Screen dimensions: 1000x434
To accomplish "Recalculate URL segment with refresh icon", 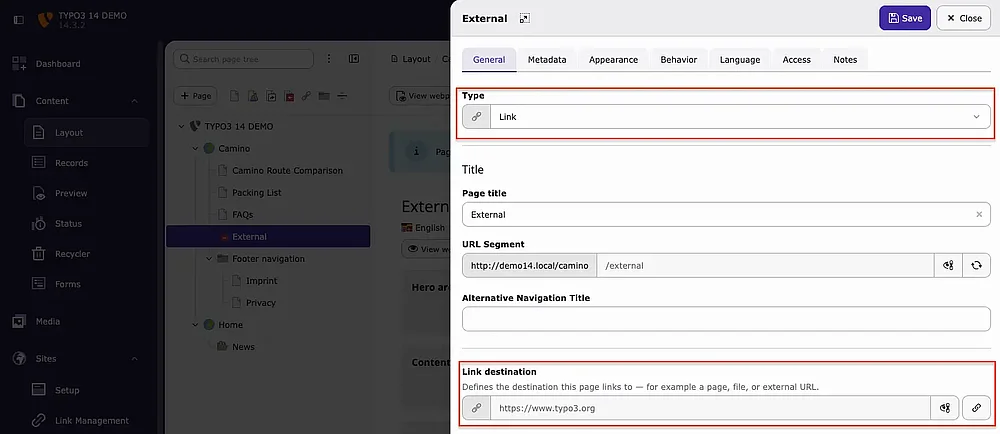I will point(976,266).
